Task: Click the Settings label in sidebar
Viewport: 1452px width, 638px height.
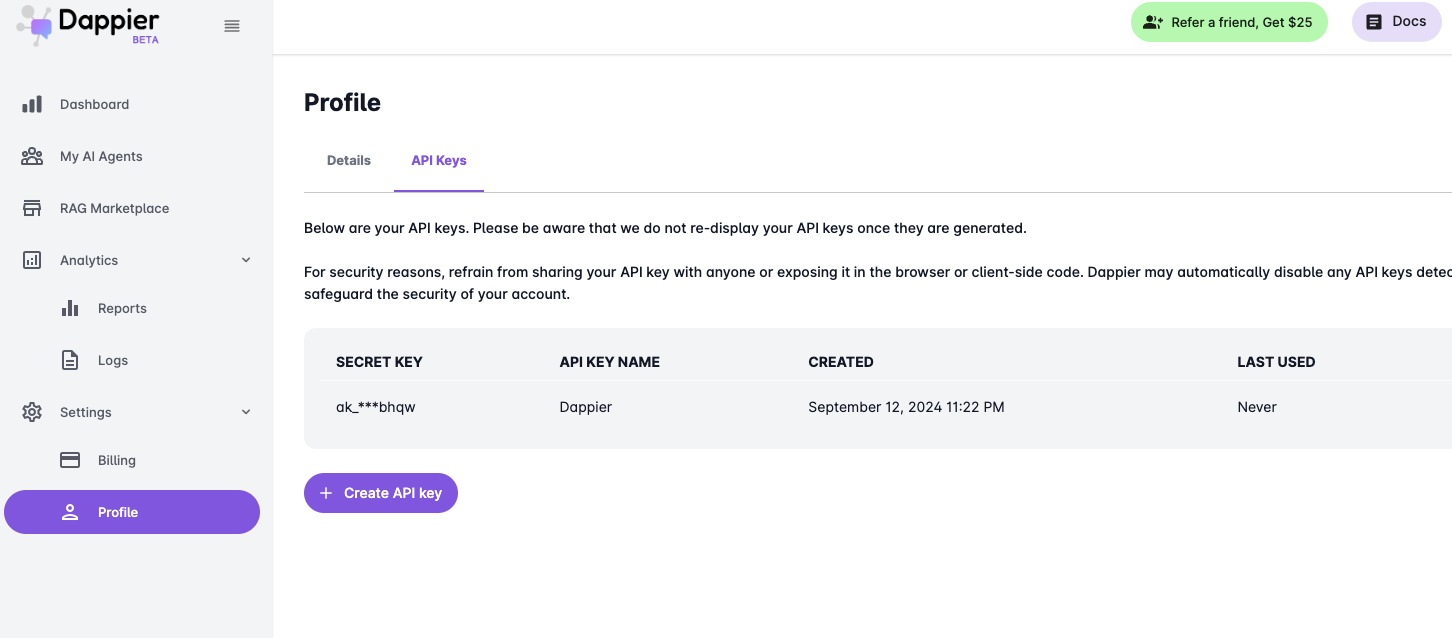Action: click(x=86, y=412)
